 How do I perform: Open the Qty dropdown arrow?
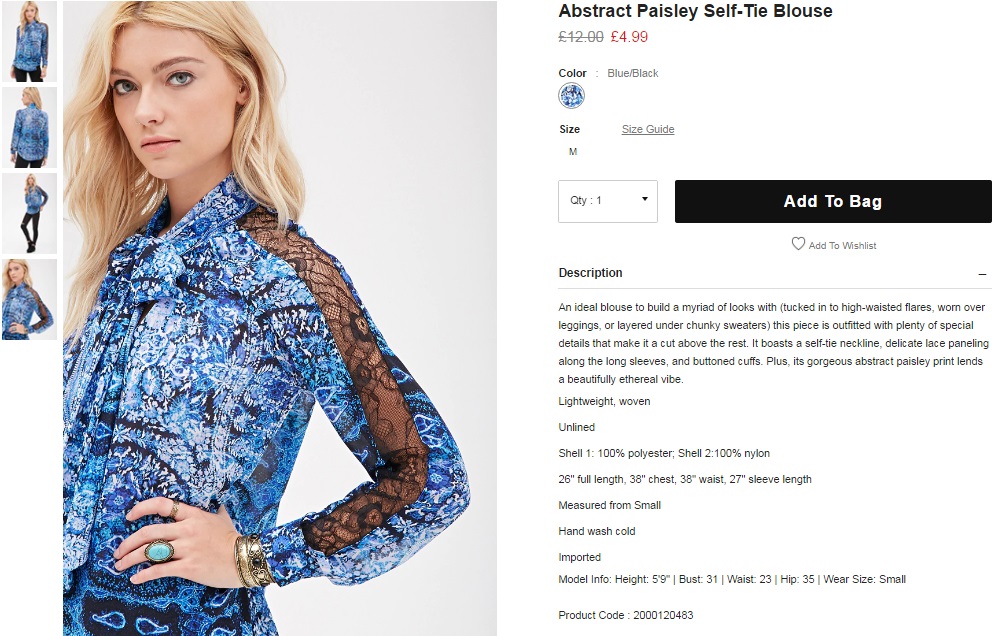coord(645,199)
